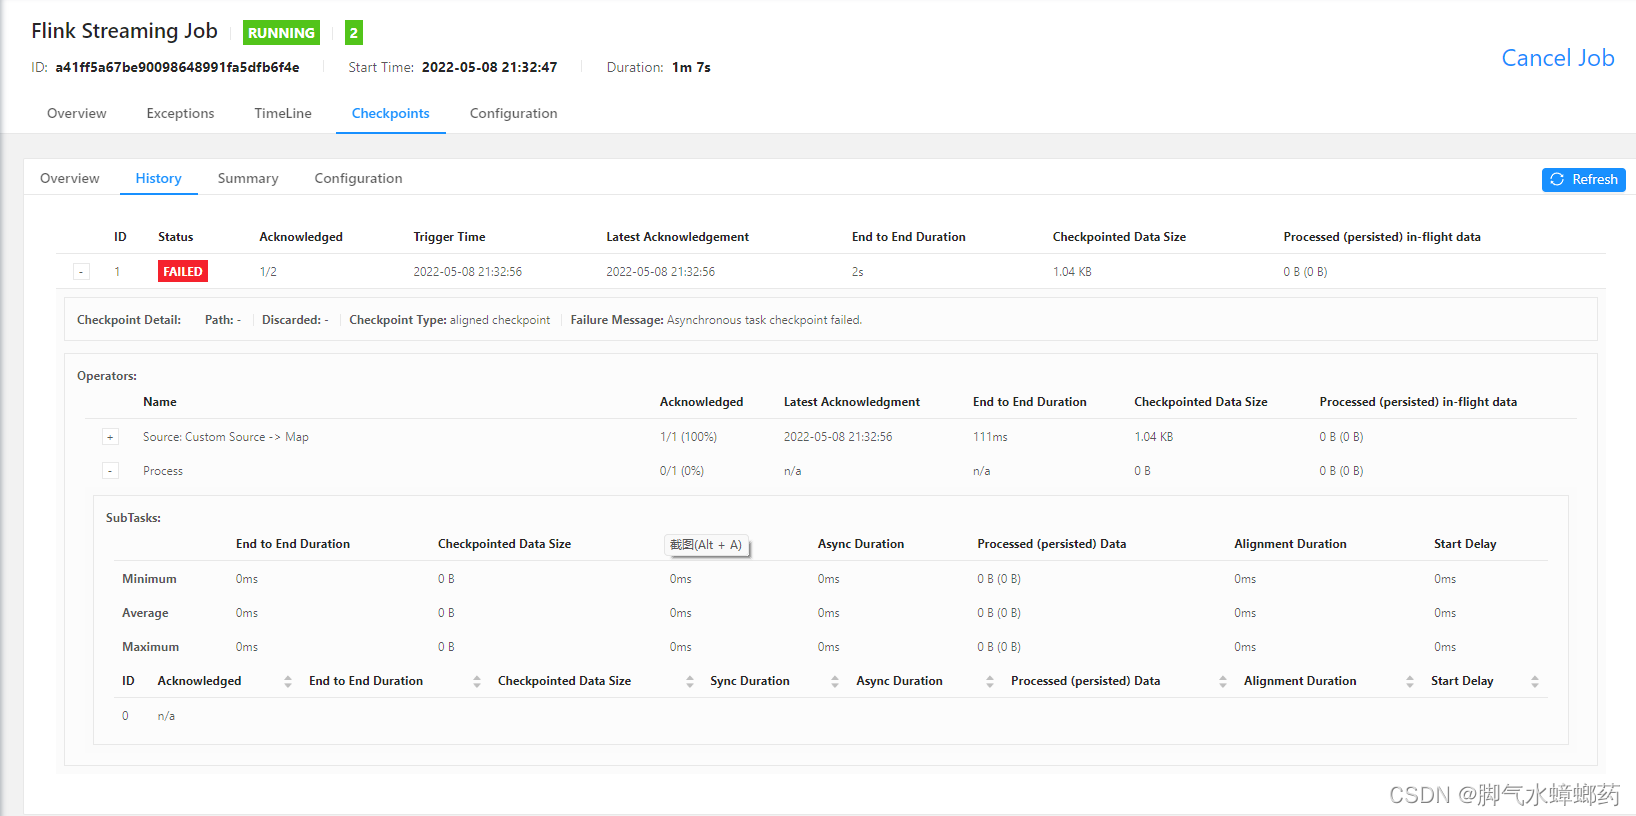Refresh the checkpoint history
This screenshot has width=1636, height=816.
point(1583,180)
